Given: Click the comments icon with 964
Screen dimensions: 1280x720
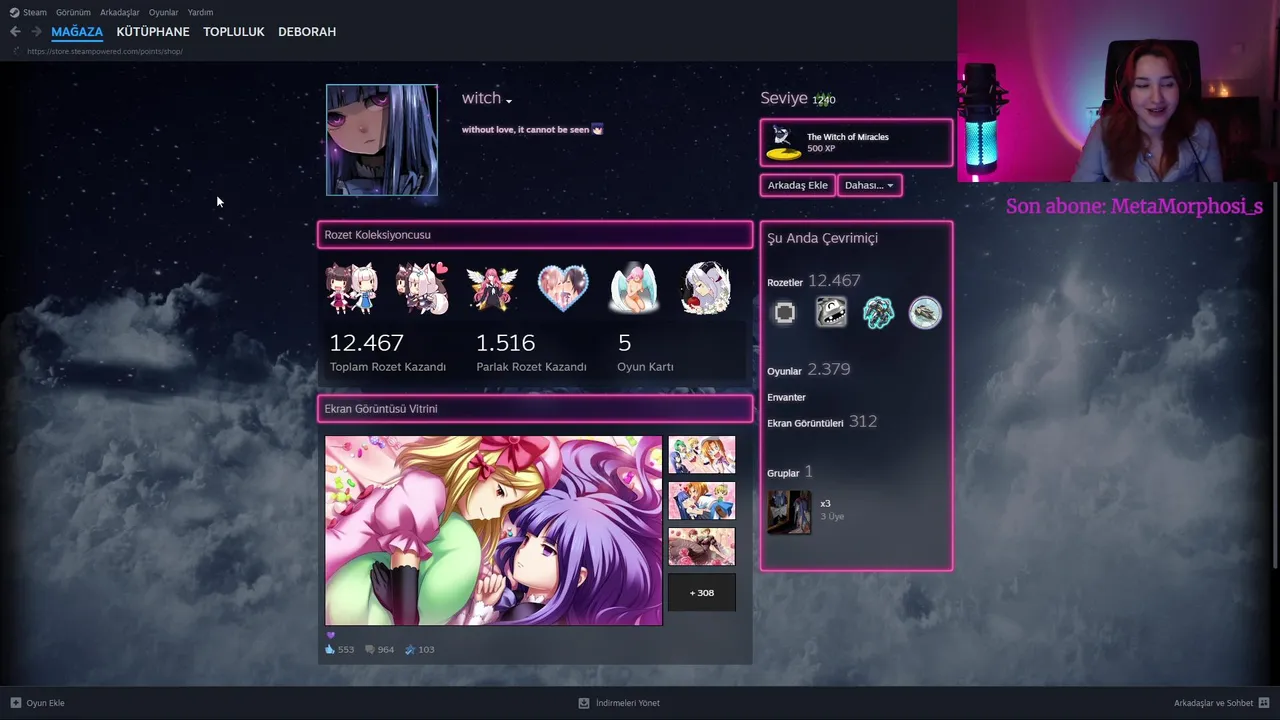Looking at the screenshot, I should (370, 650).
